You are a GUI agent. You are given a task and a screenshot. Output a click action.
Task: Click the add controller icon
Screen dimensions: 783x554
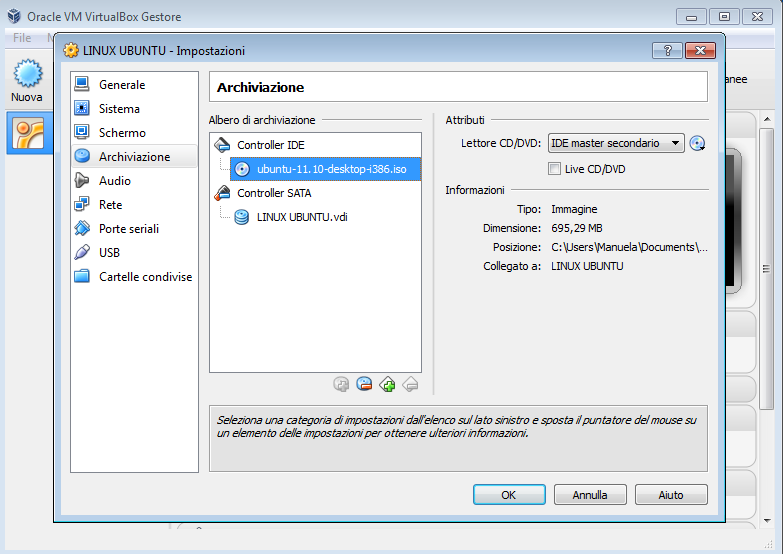click(387, 384)
